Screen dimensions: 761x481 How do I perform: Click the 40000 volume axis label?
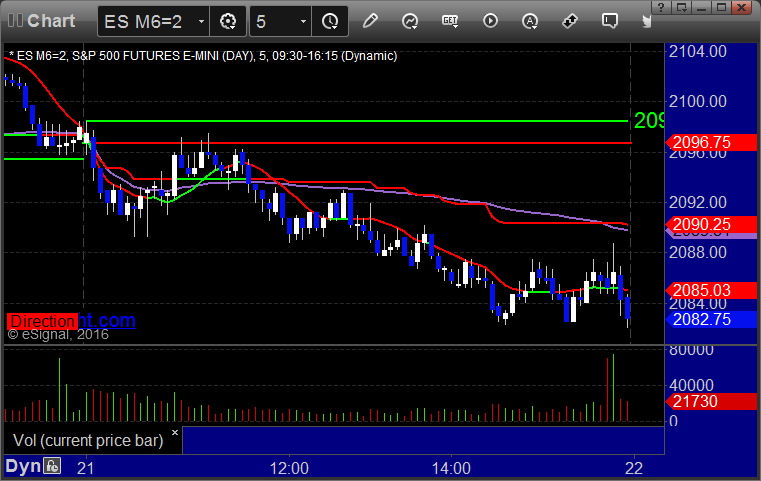pyautogui.click(x=691, y=385)
